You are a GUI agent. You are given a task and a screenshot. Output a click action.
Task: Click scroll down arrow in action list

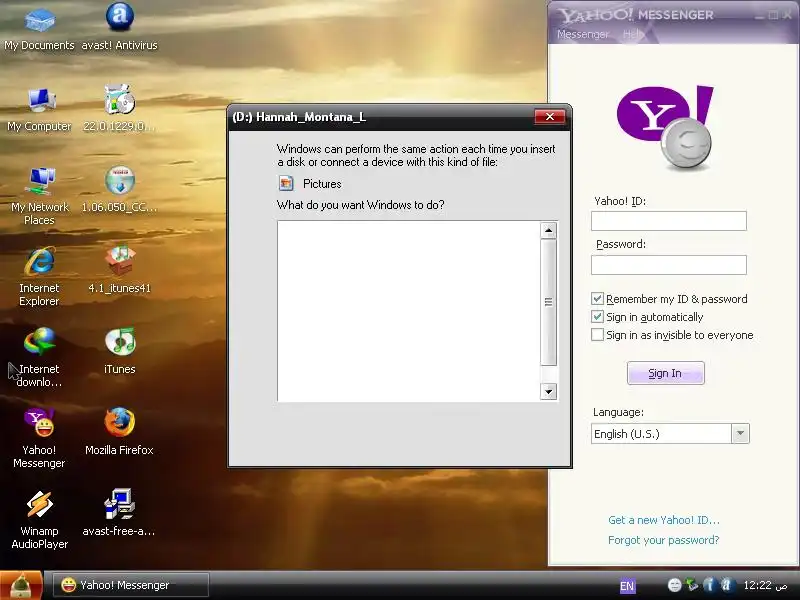point(548,392)
